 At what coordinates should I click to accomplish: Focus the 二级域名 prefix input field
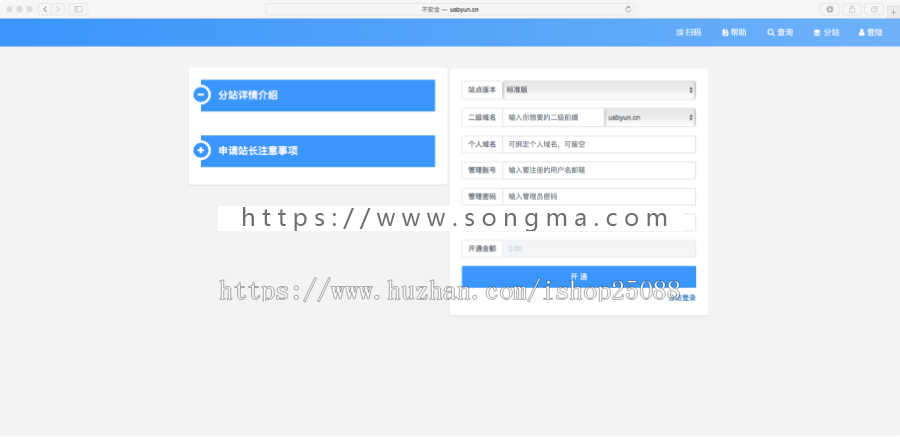point(553,117)
